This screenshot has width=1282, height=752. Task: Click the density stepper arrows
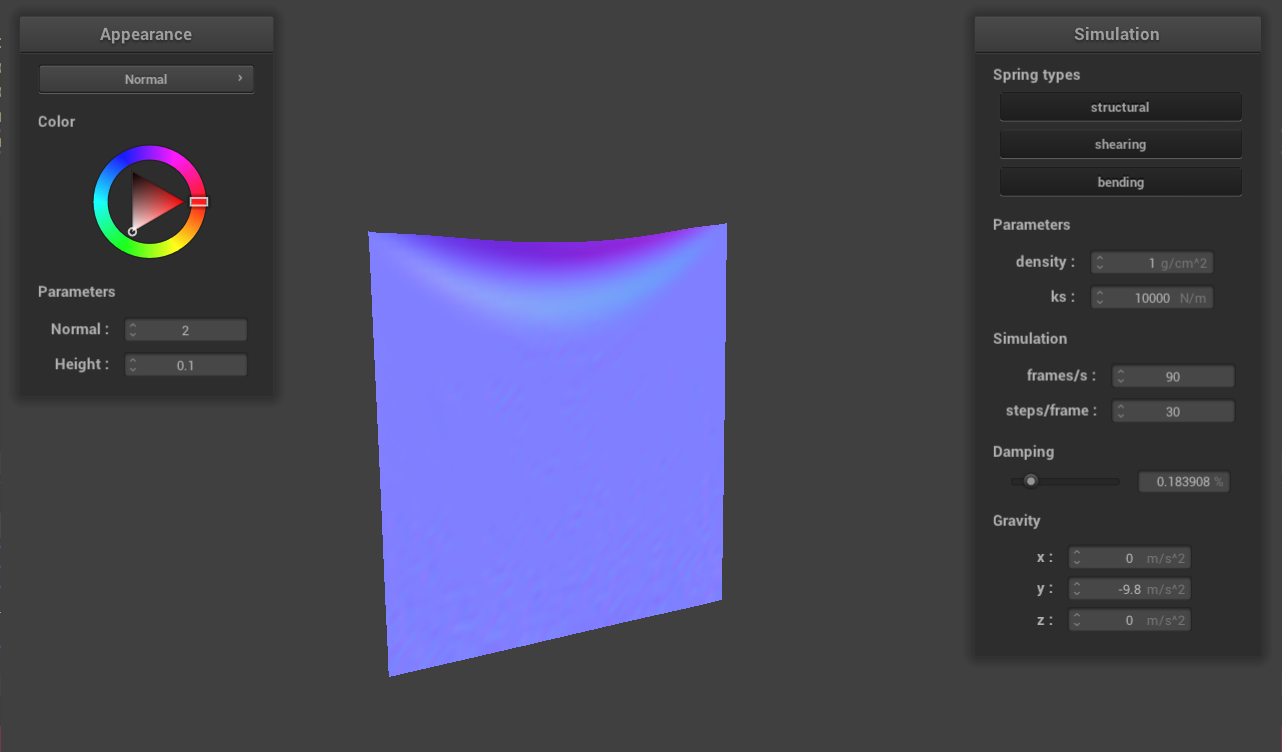[1099, 263]
